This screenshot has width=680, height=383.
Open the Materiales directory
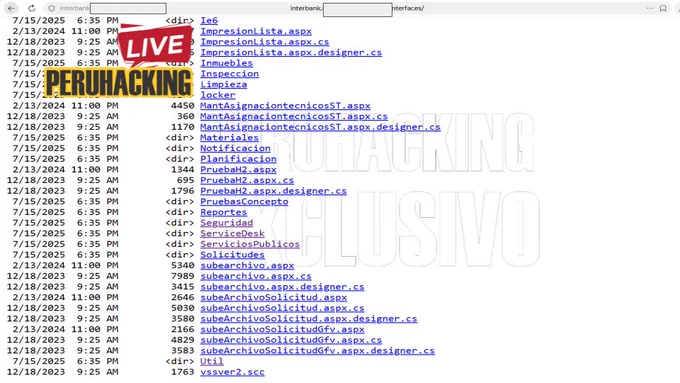229,137
